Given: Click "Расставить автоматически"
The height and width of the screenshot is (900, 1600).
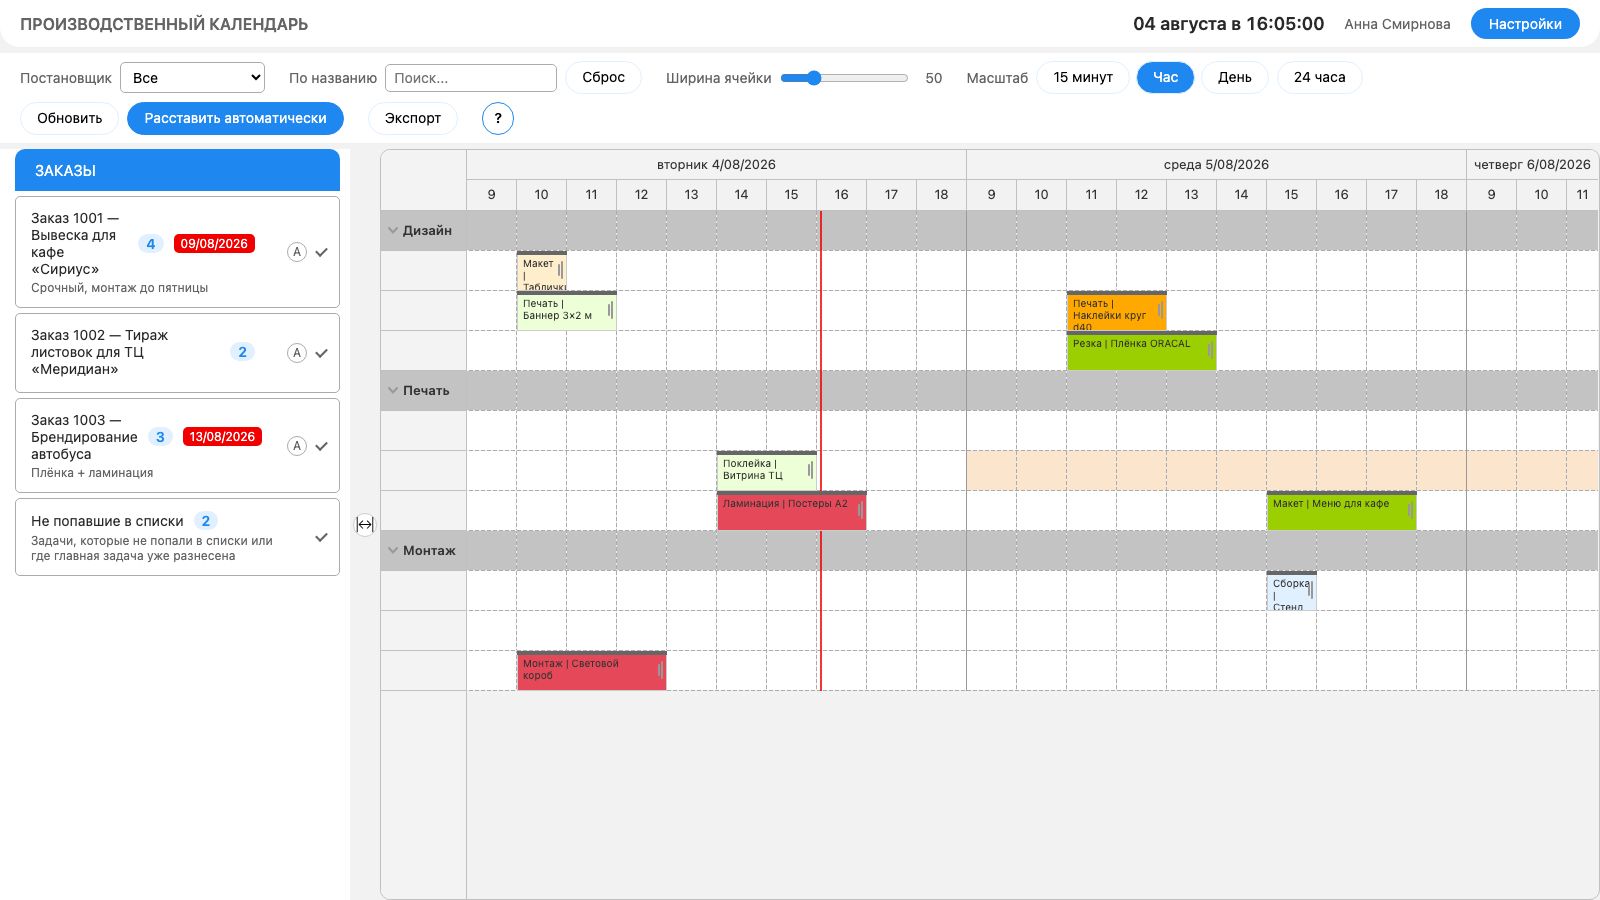Looking at the screenshot, I should coord(236,118).
